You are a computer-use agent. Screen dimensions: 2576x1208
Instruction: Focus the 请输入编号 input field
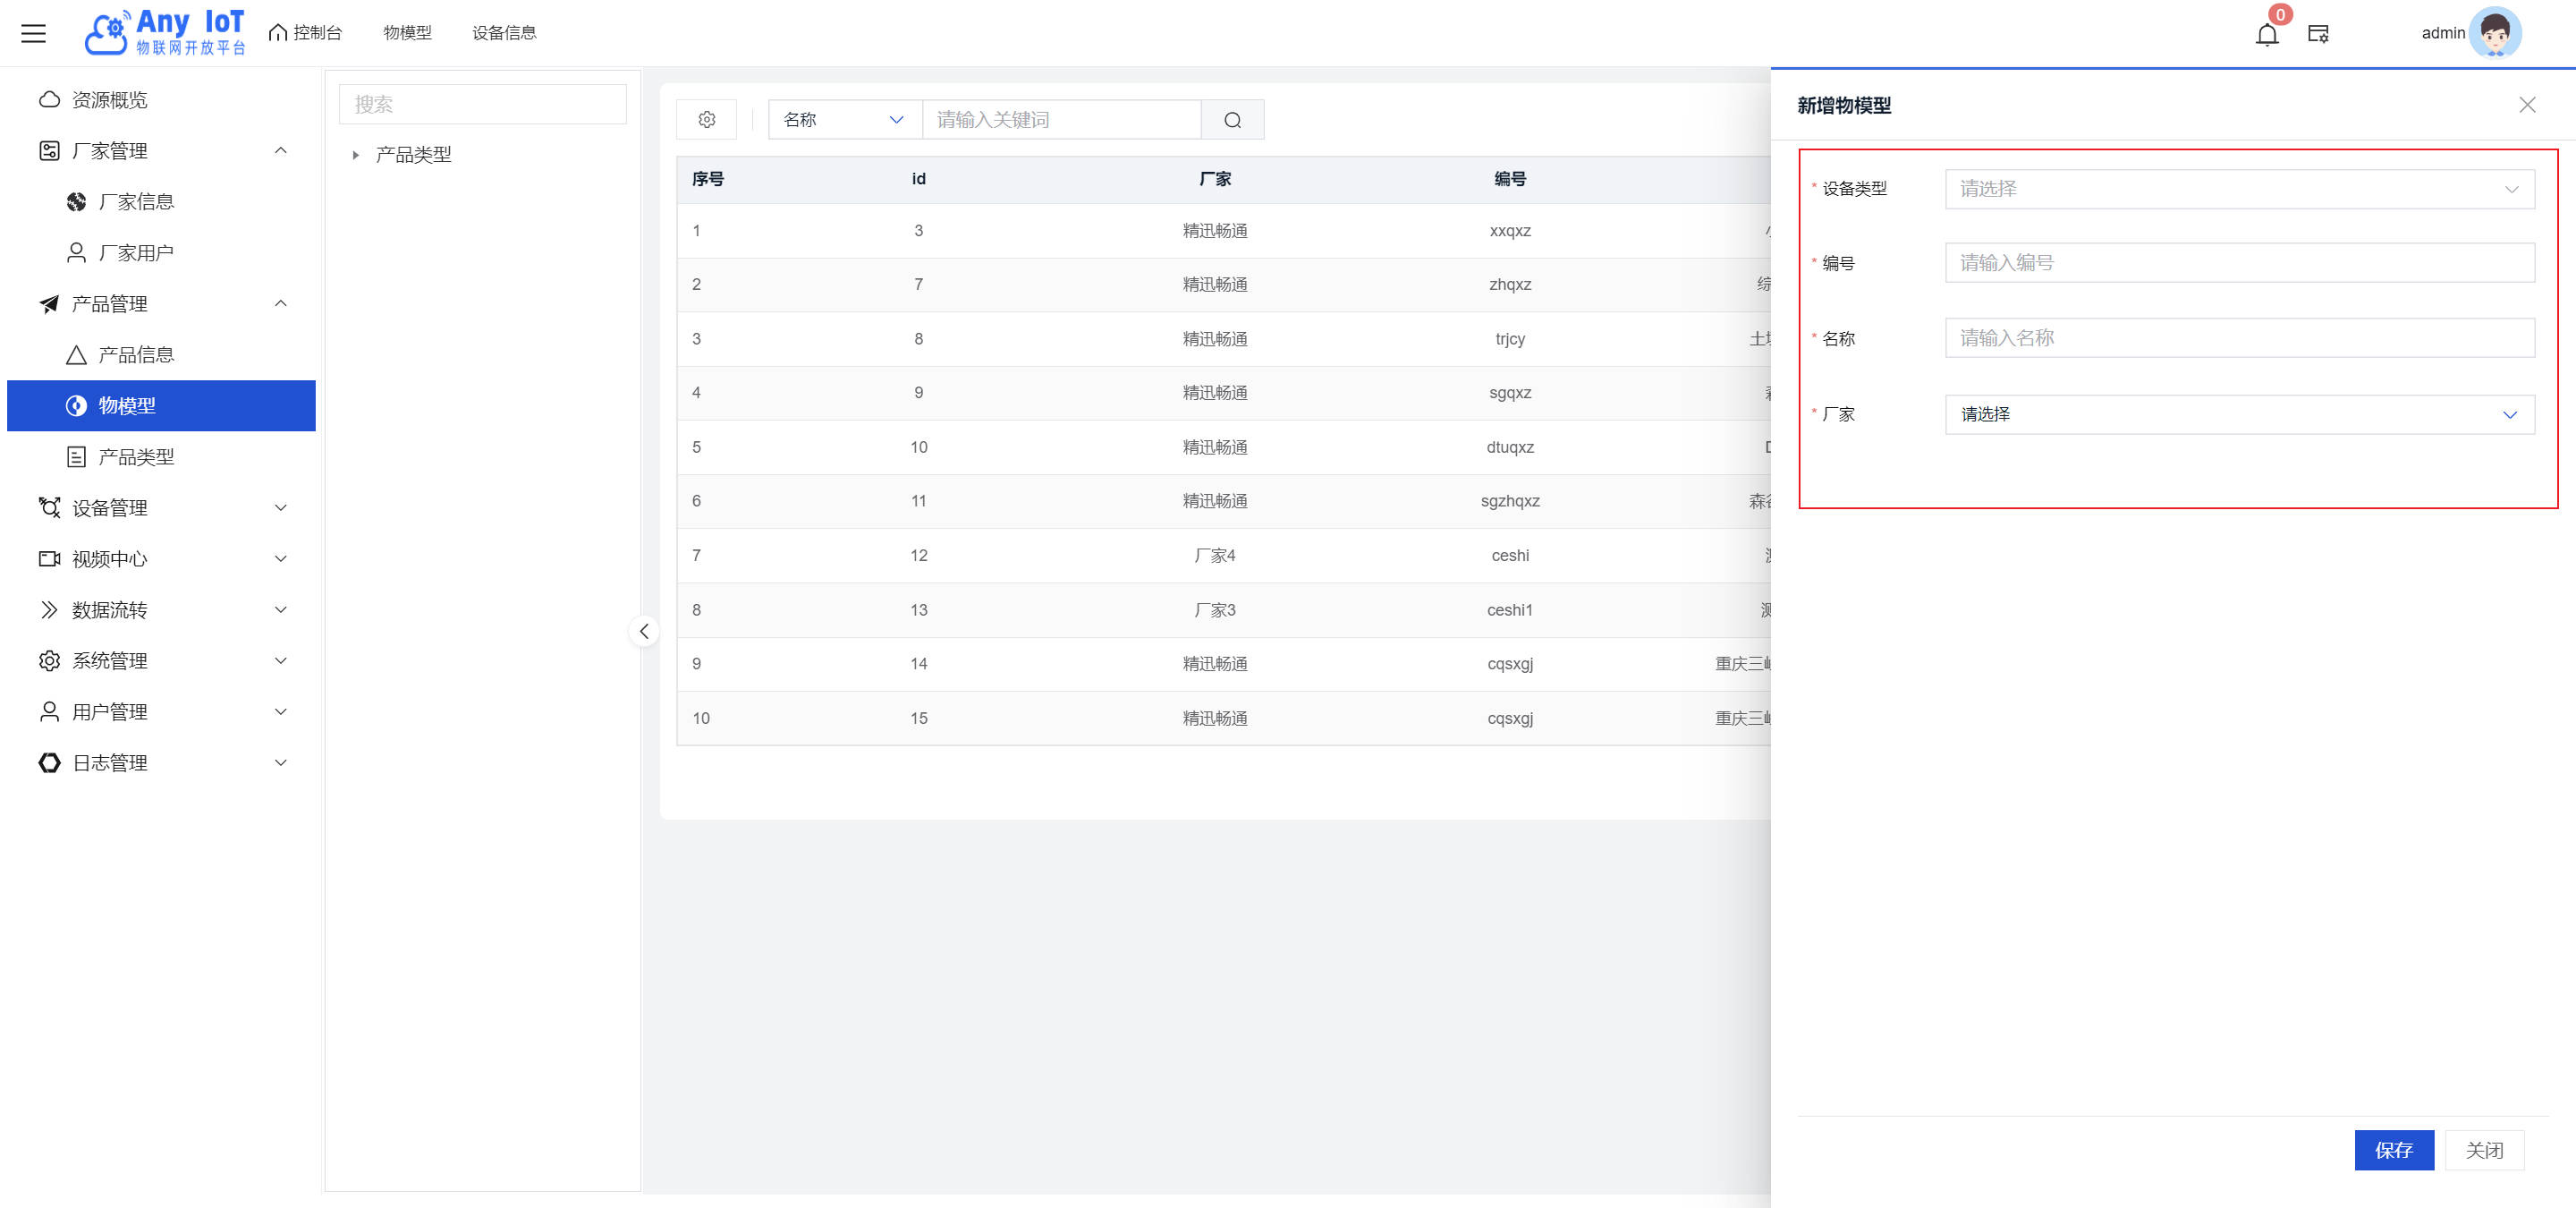[2238, 263]
